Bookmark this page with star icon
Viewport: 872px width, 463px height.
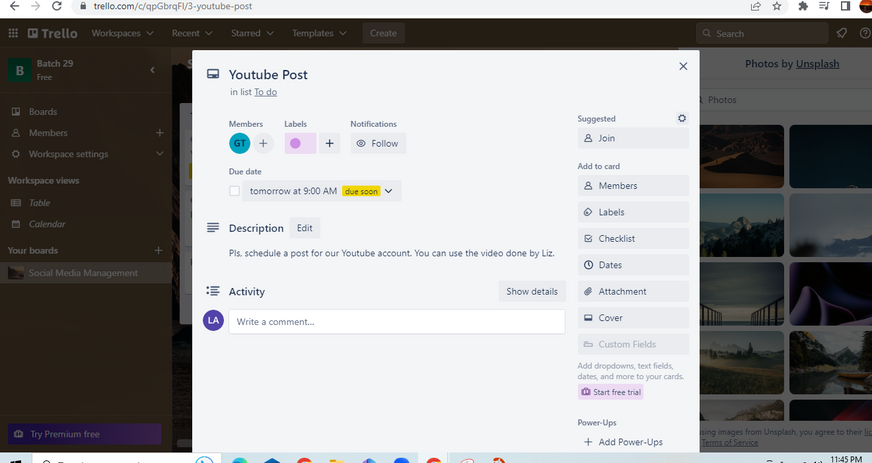click(x=776, y=6)
